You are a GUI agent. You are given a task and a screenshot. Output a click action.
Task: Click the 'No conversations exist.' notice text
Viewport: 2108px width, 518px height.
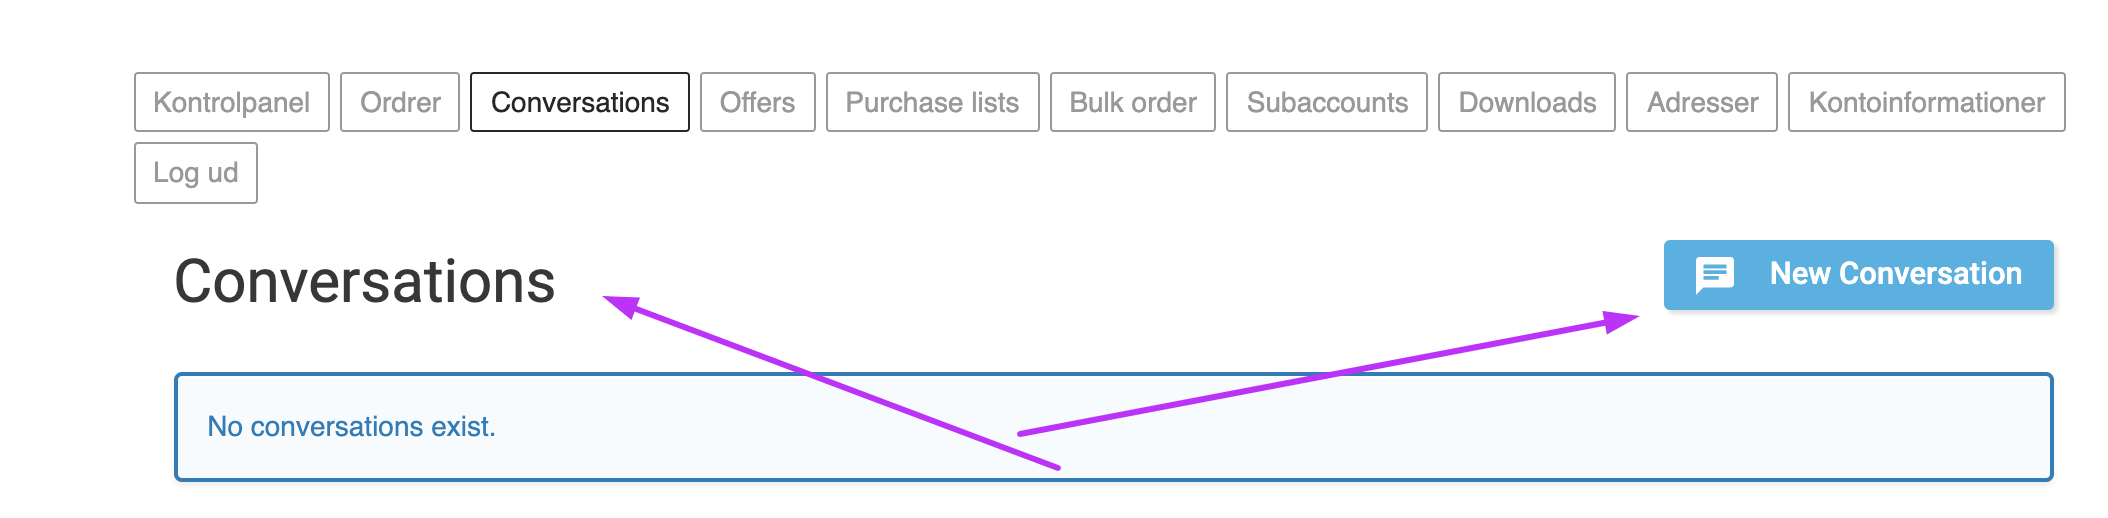tap(351, 427)
